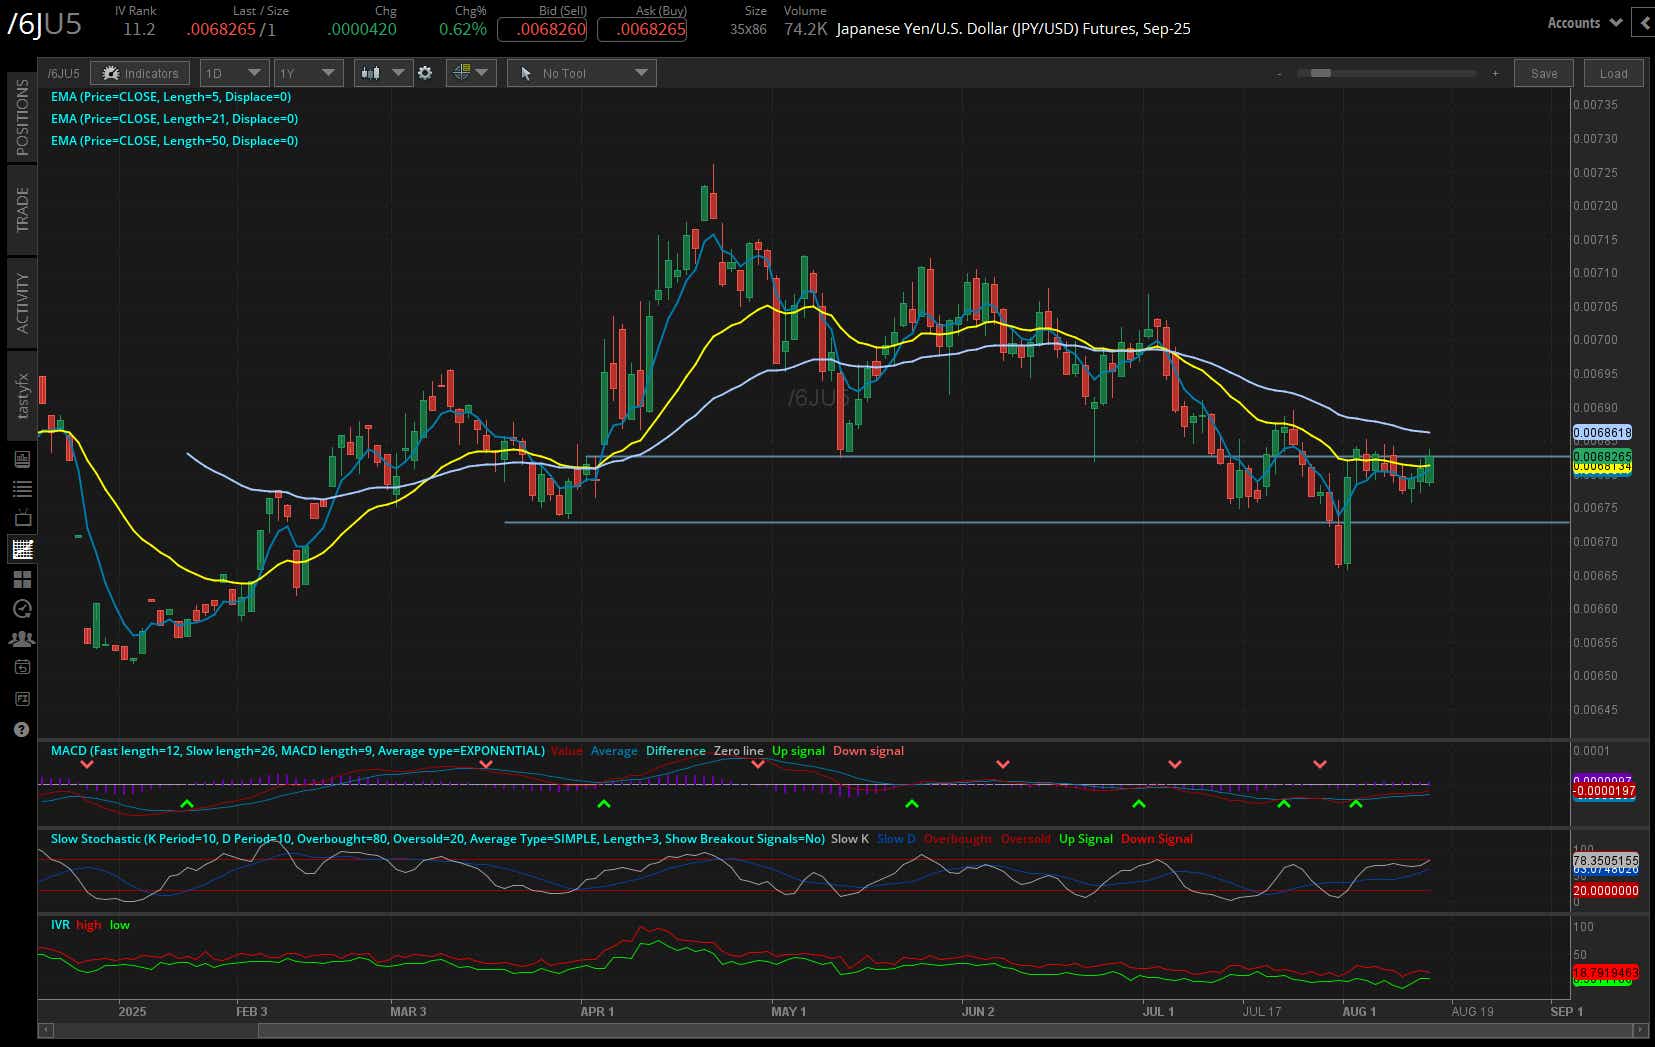Screen dimensions: 1655x1047
Task: Toggle Slow D line in stochastic legend
Action: tap(897, 839)
